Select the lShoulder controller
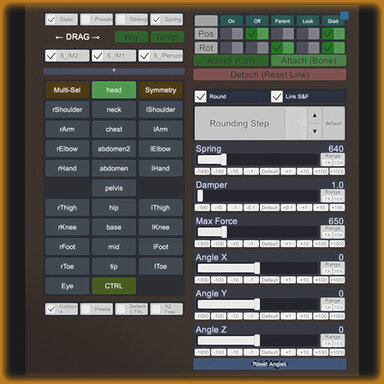The width and height of the screenshot is (384, 384). click(x=161, y=110)
